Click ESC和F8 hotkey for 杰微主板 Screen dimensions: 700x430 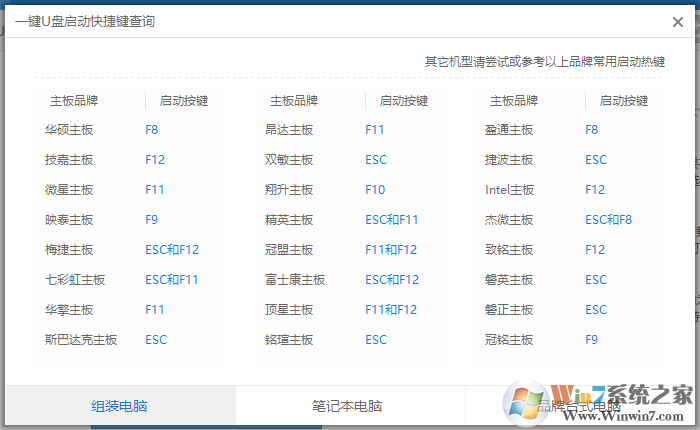click(609, 220)
